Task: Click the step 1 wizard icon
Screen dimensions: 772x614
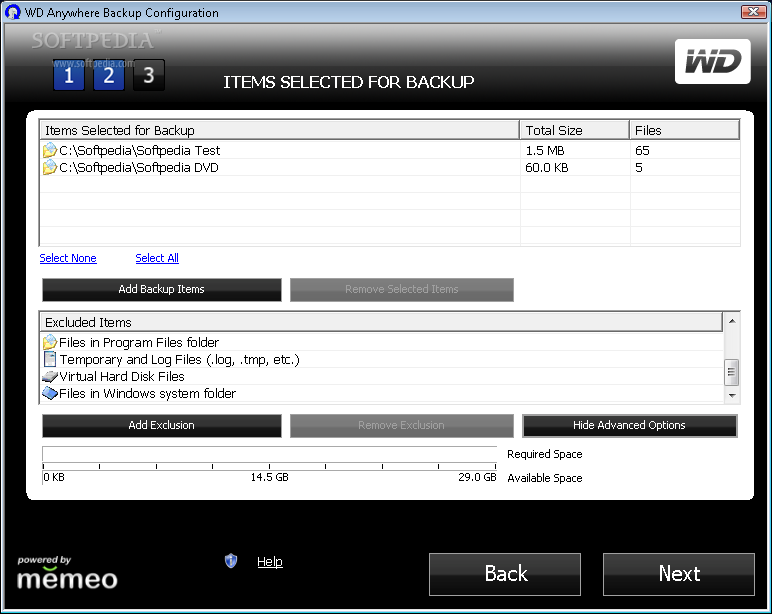Action: coord(69,75)
